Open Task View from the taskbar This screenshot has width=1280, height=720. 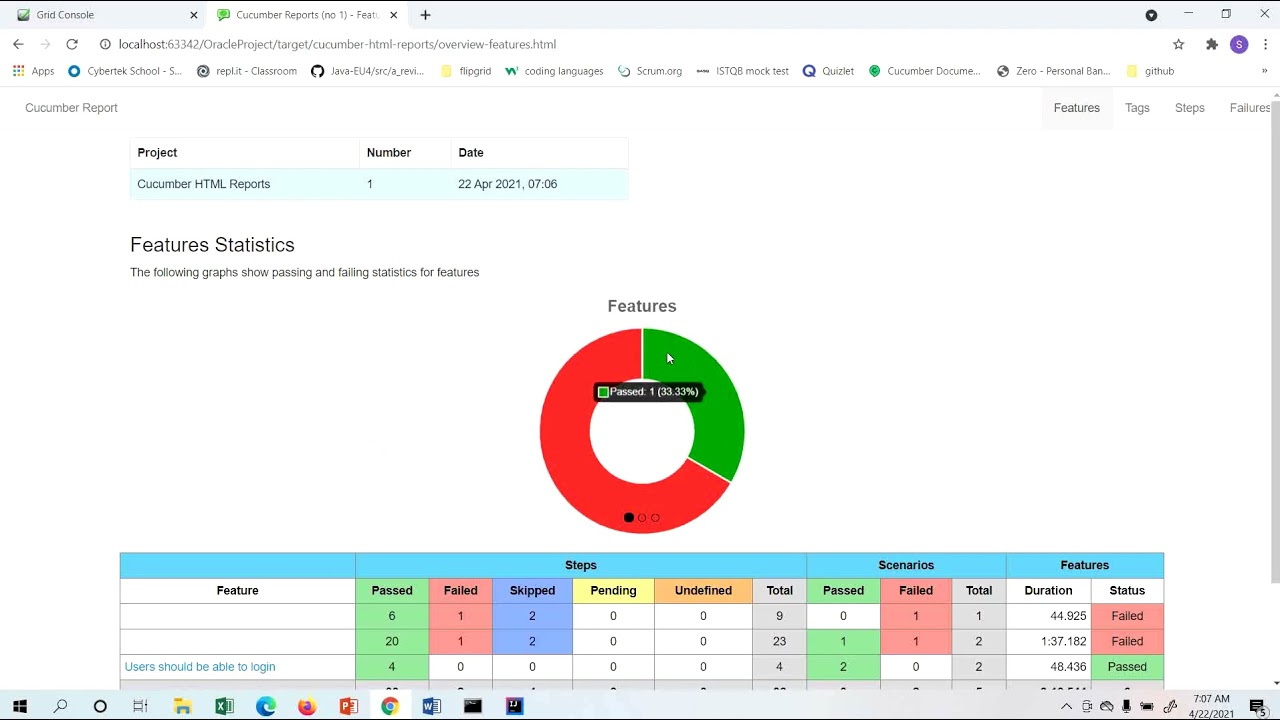point(140,706)
